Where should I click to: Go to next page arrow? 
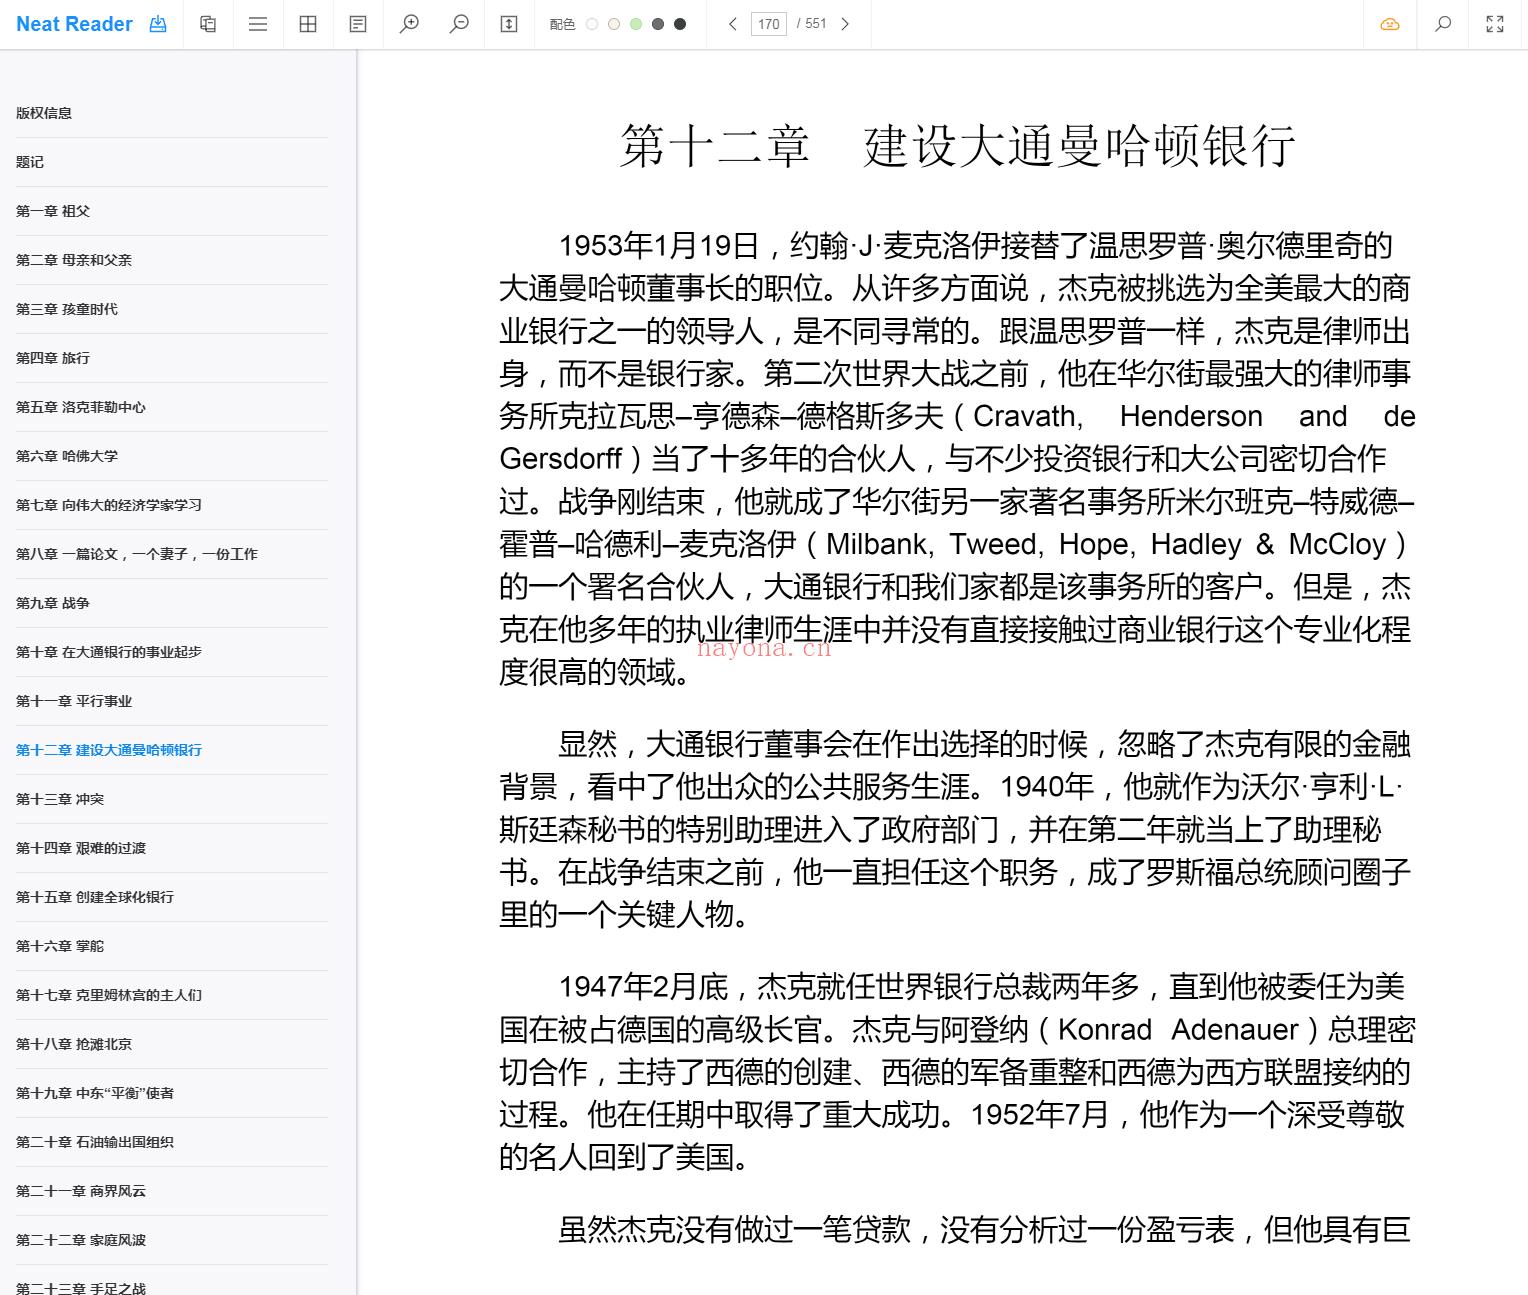tap(845, 24)
